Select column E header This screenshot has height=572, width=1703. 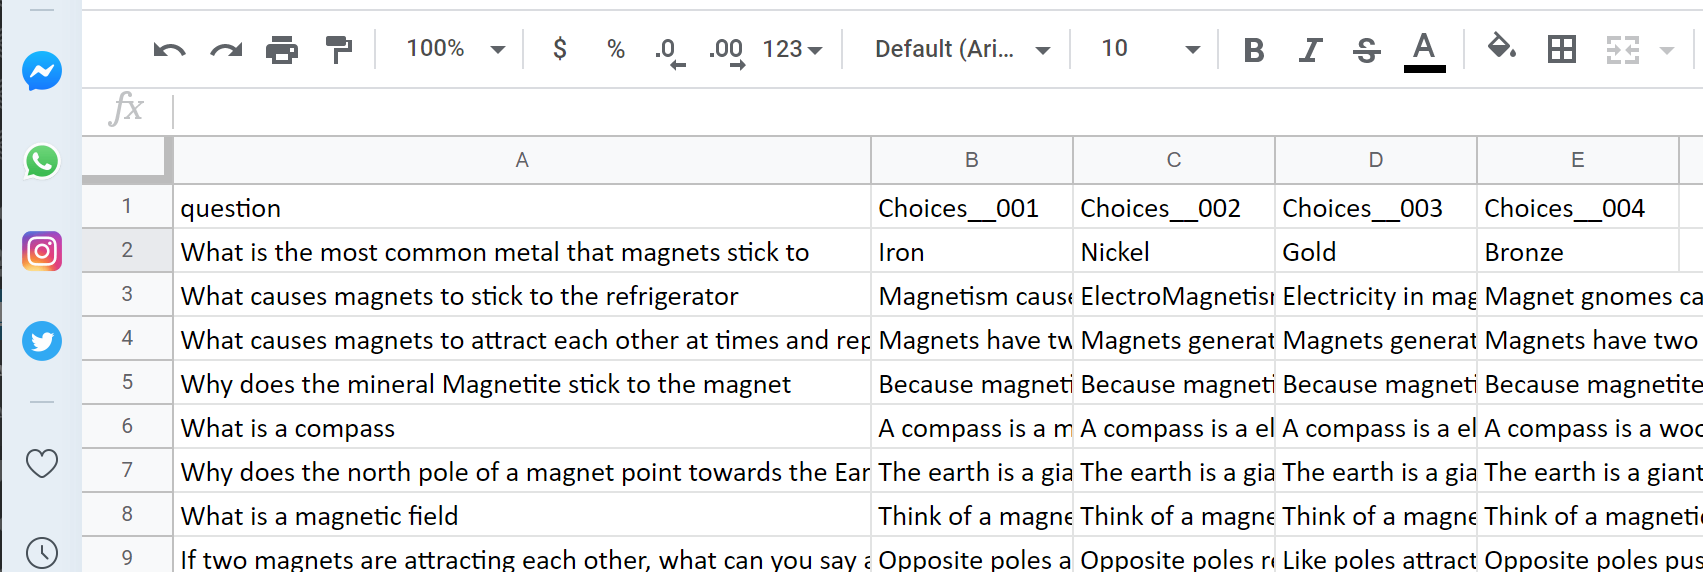(1578, 160)
